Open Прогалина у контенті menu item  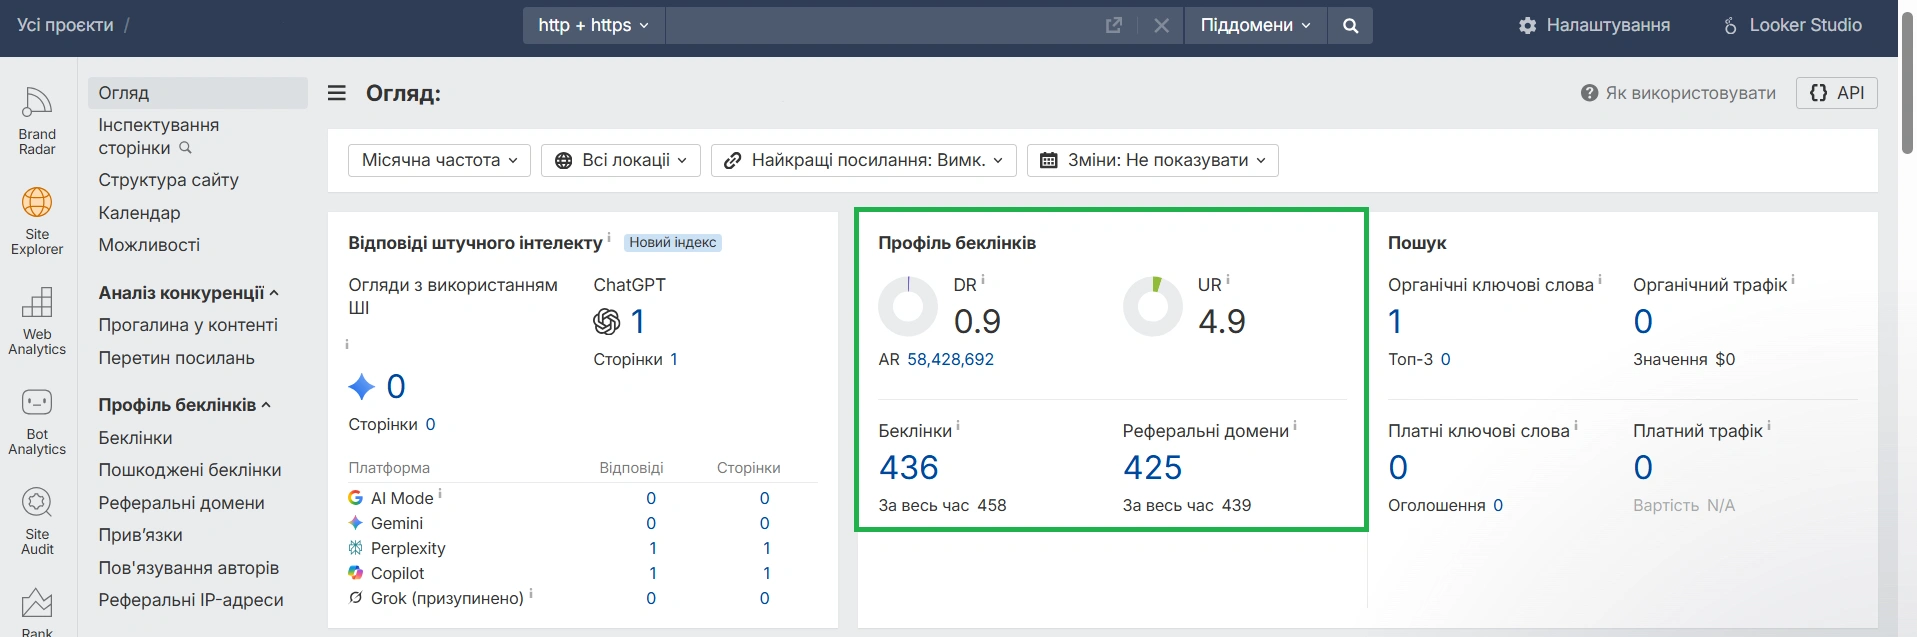tap(188, 325)
